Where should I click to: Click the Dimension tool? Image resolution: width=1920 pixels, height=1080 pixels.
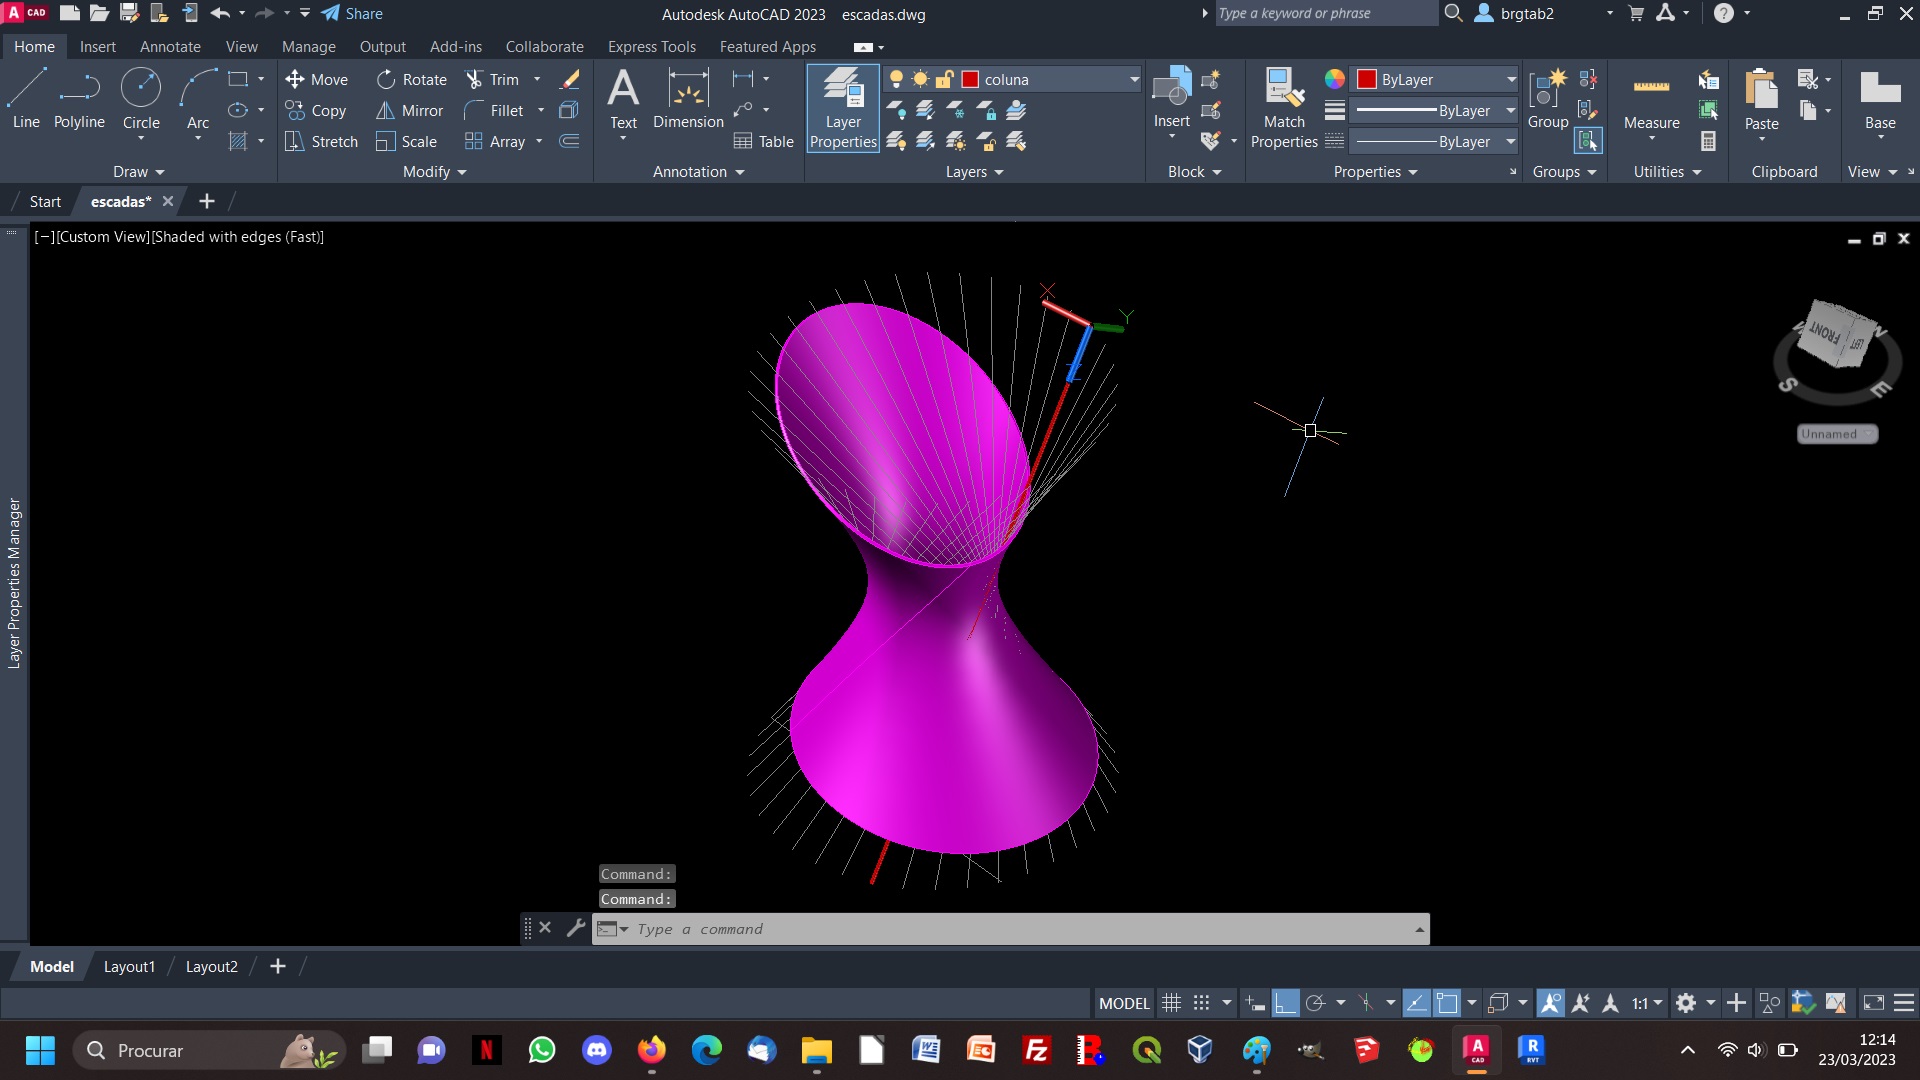[688, 99]
